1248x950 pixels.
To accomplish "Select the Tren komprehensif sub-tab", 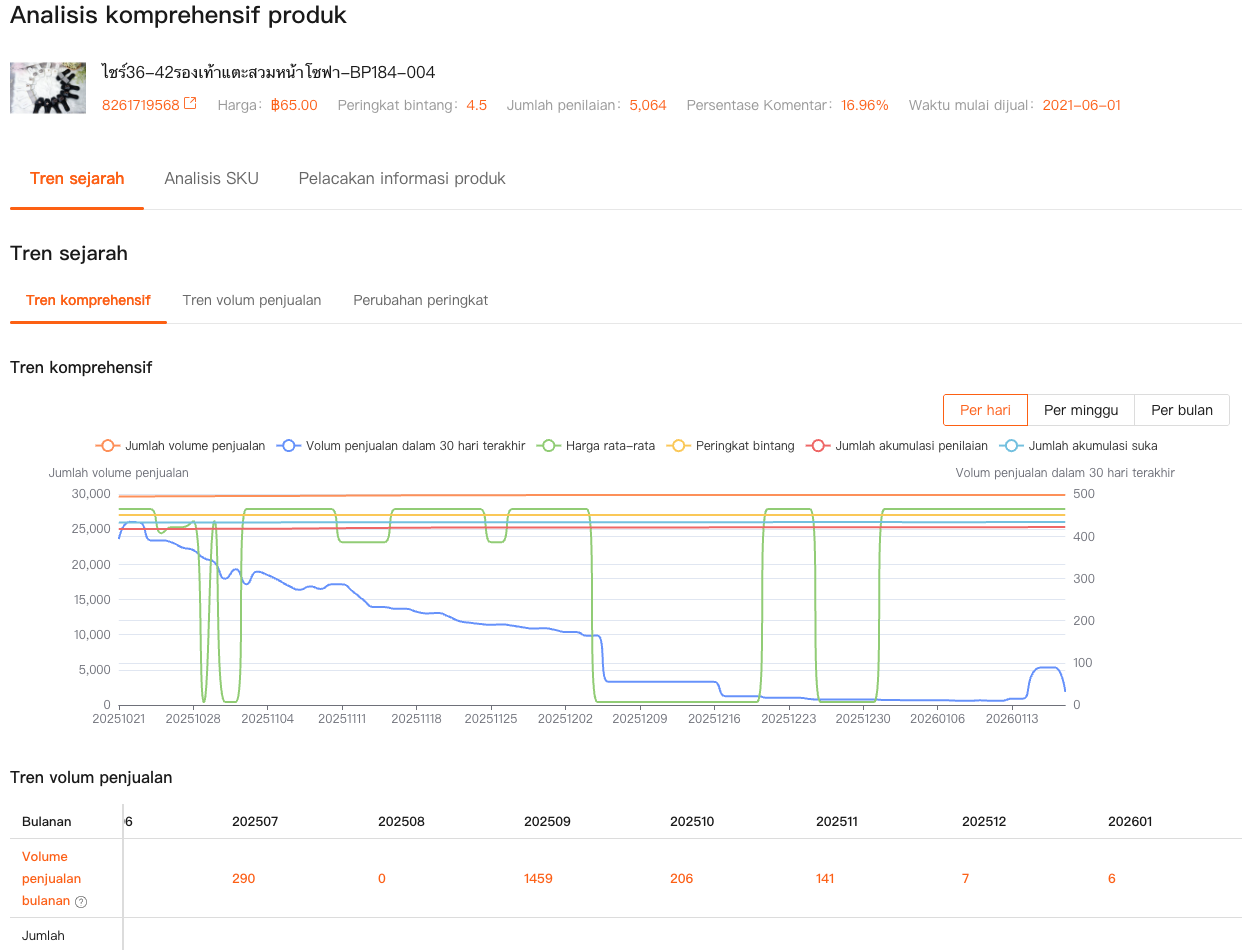I will click(x=88, y=300).
